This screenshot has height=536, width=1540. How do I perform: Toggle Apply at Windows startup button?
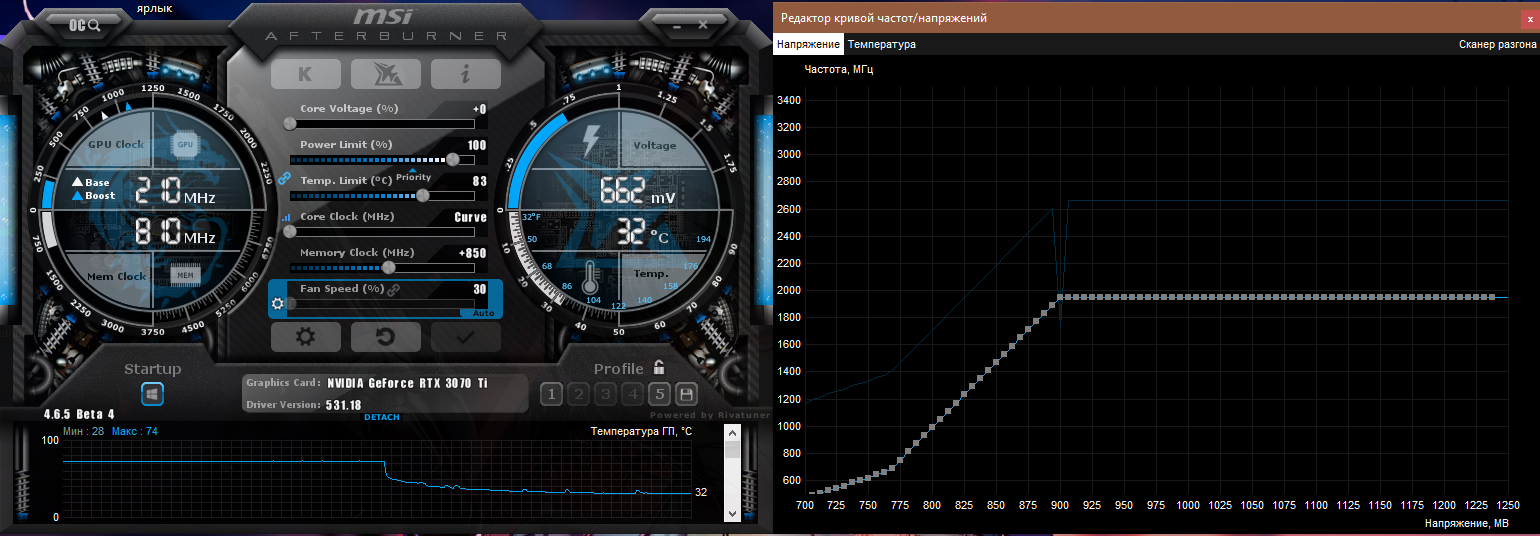click(152, 394)
